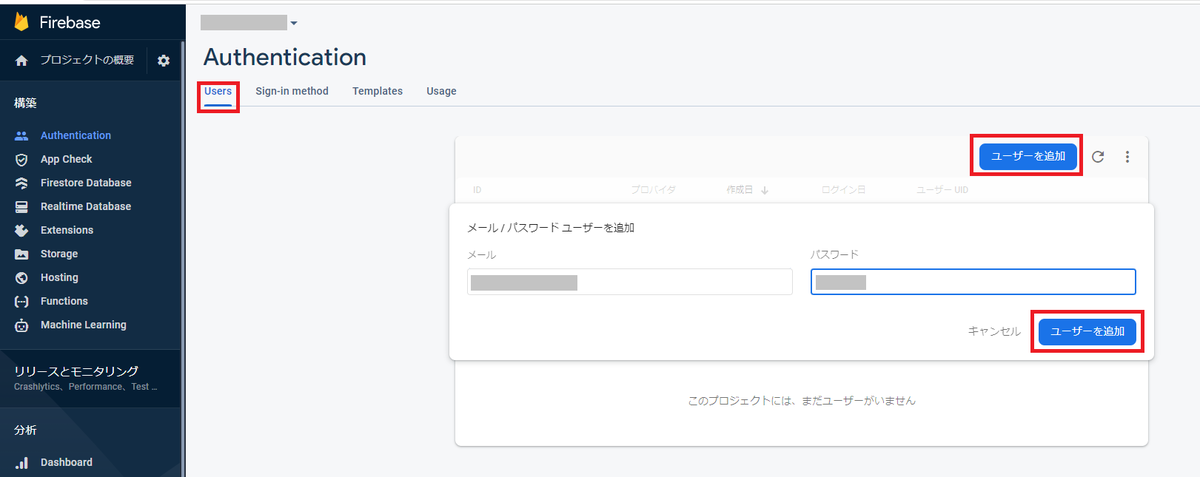This screenshot has height=477, width=1200.
Task: Click the Authentication people icon in sidebar
Action: pyautogui.click(x=21, y=135)
